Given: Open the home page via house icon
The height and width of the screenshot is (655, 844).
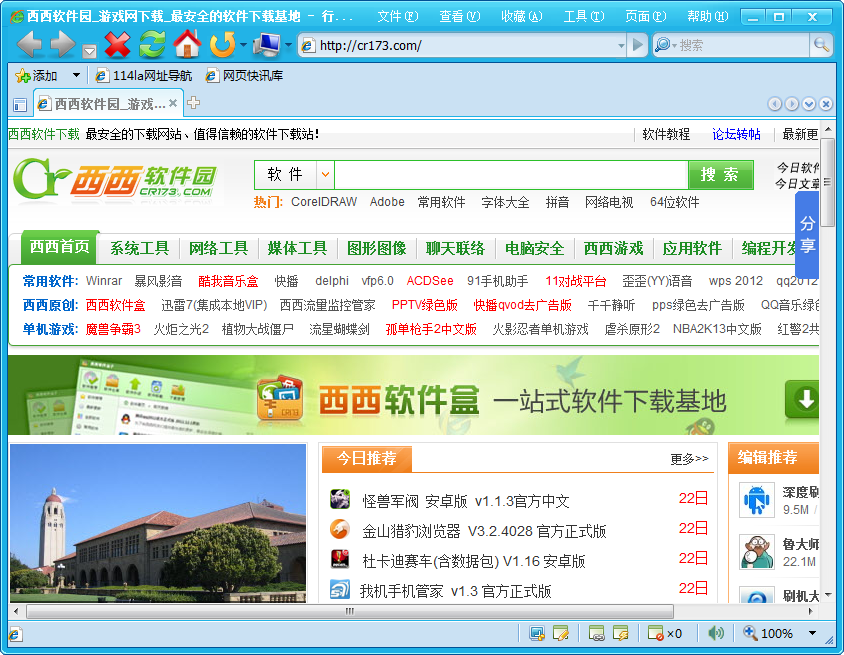Looking at the screenshot, I should point(187,44).
